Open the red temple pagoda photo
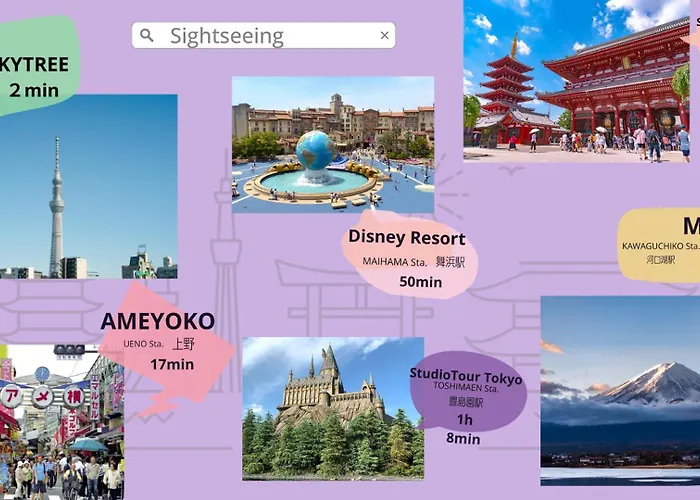 576,81
